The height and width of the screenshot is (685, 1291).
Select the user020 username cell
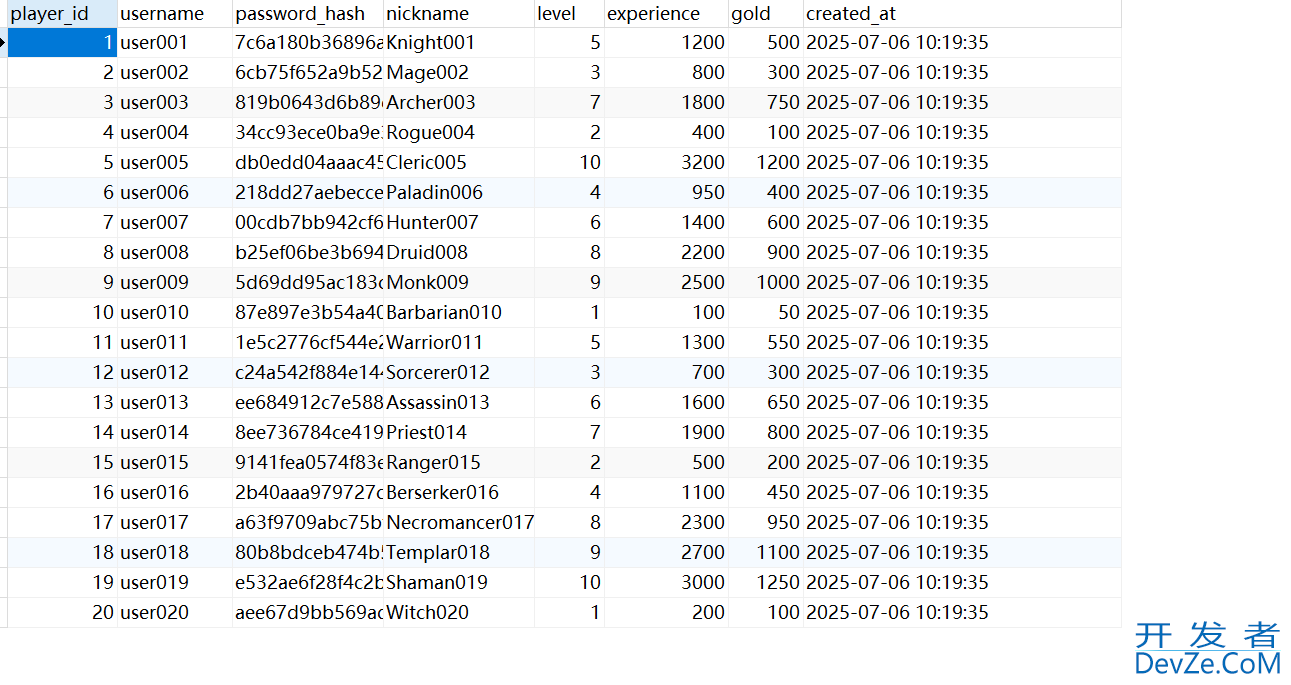[x=174, y=612]
